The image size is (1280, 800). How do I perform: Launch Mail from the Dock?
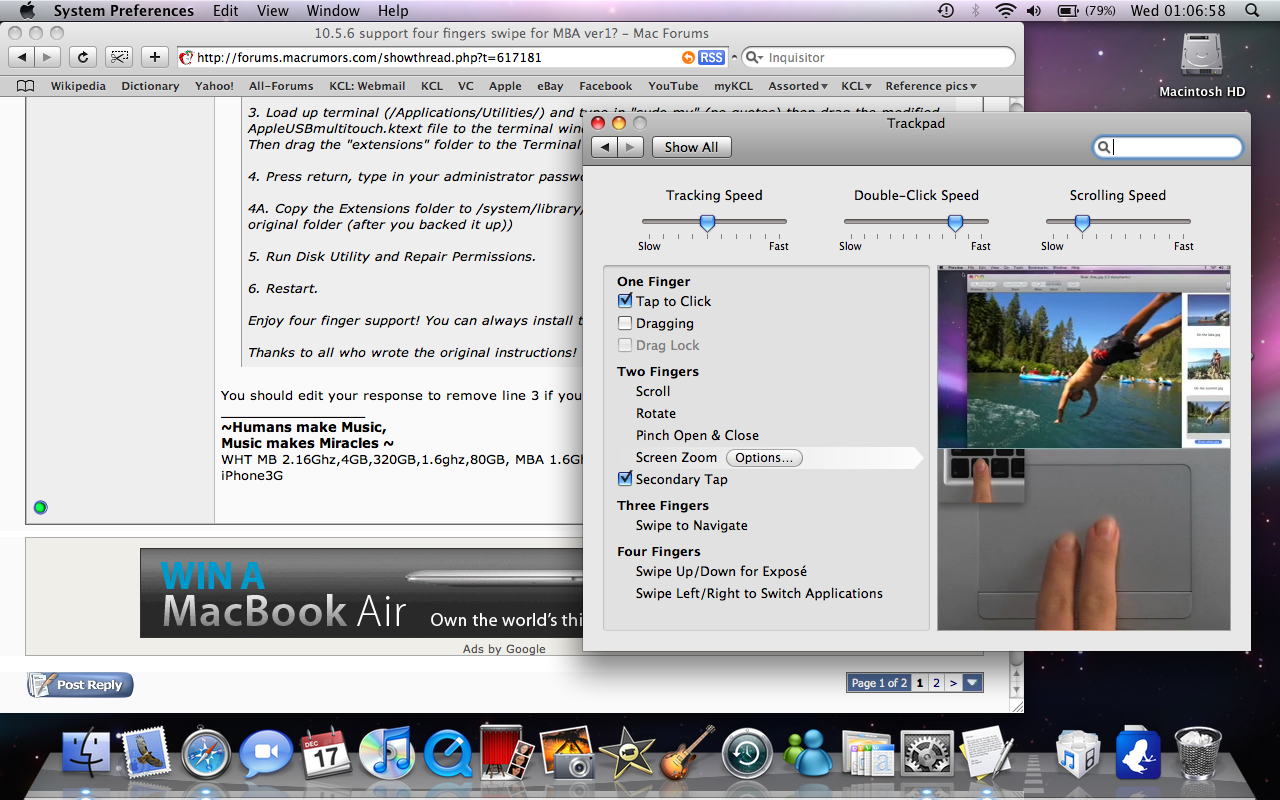(147, 754)
